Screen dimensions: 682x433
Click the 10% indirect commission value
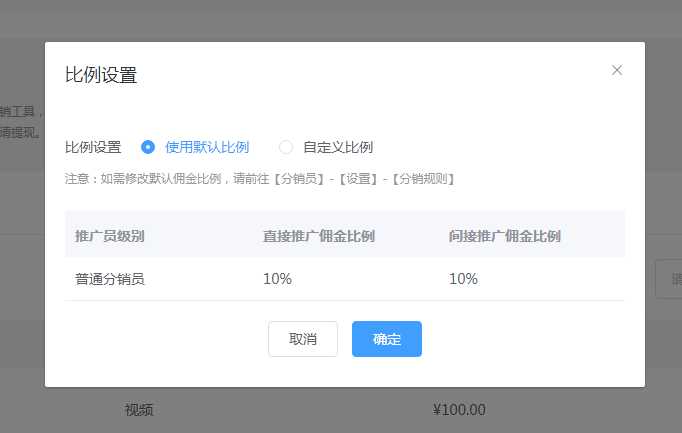tap(464, 279)
